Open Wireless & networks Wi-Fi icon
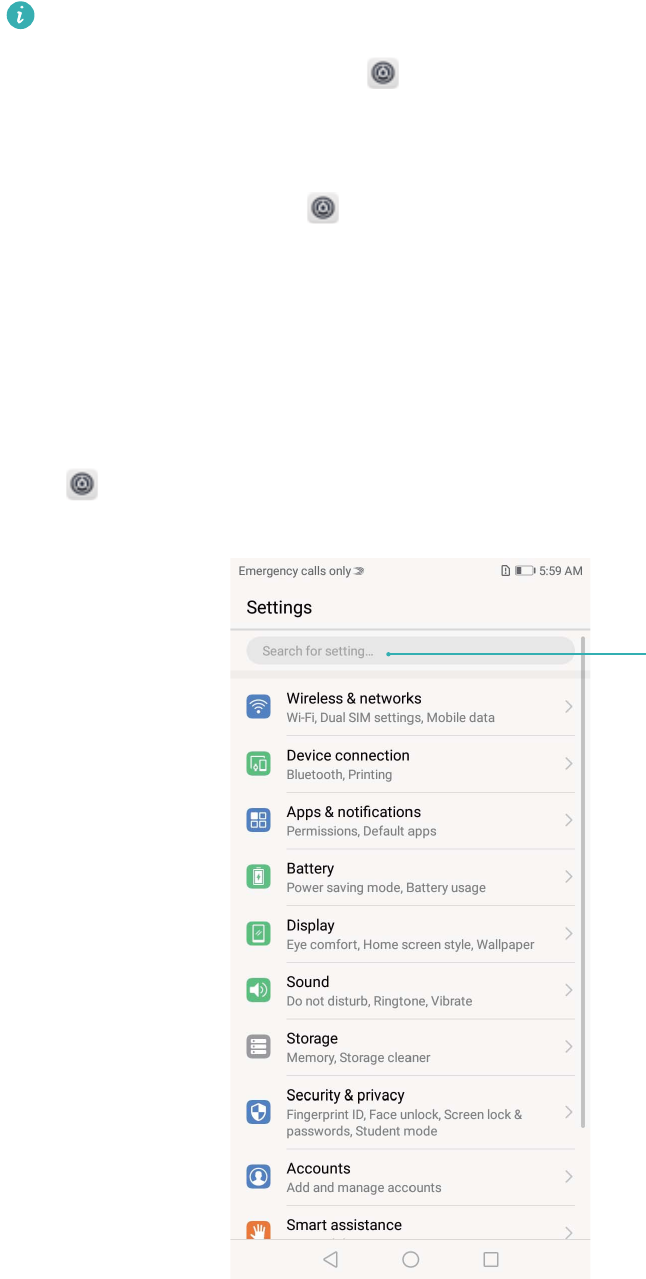The height and width of the screenshot is (1279, 646). [x=259, y=707]
